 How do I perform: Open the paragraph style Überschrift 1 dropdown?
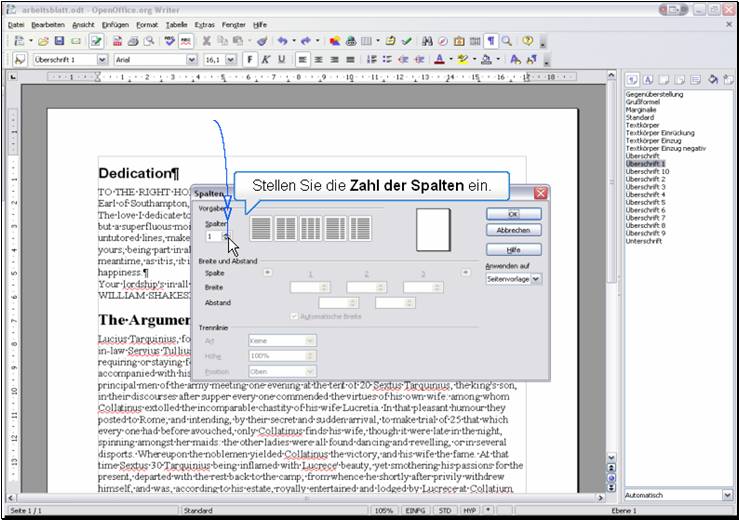[x=102, y=60]
